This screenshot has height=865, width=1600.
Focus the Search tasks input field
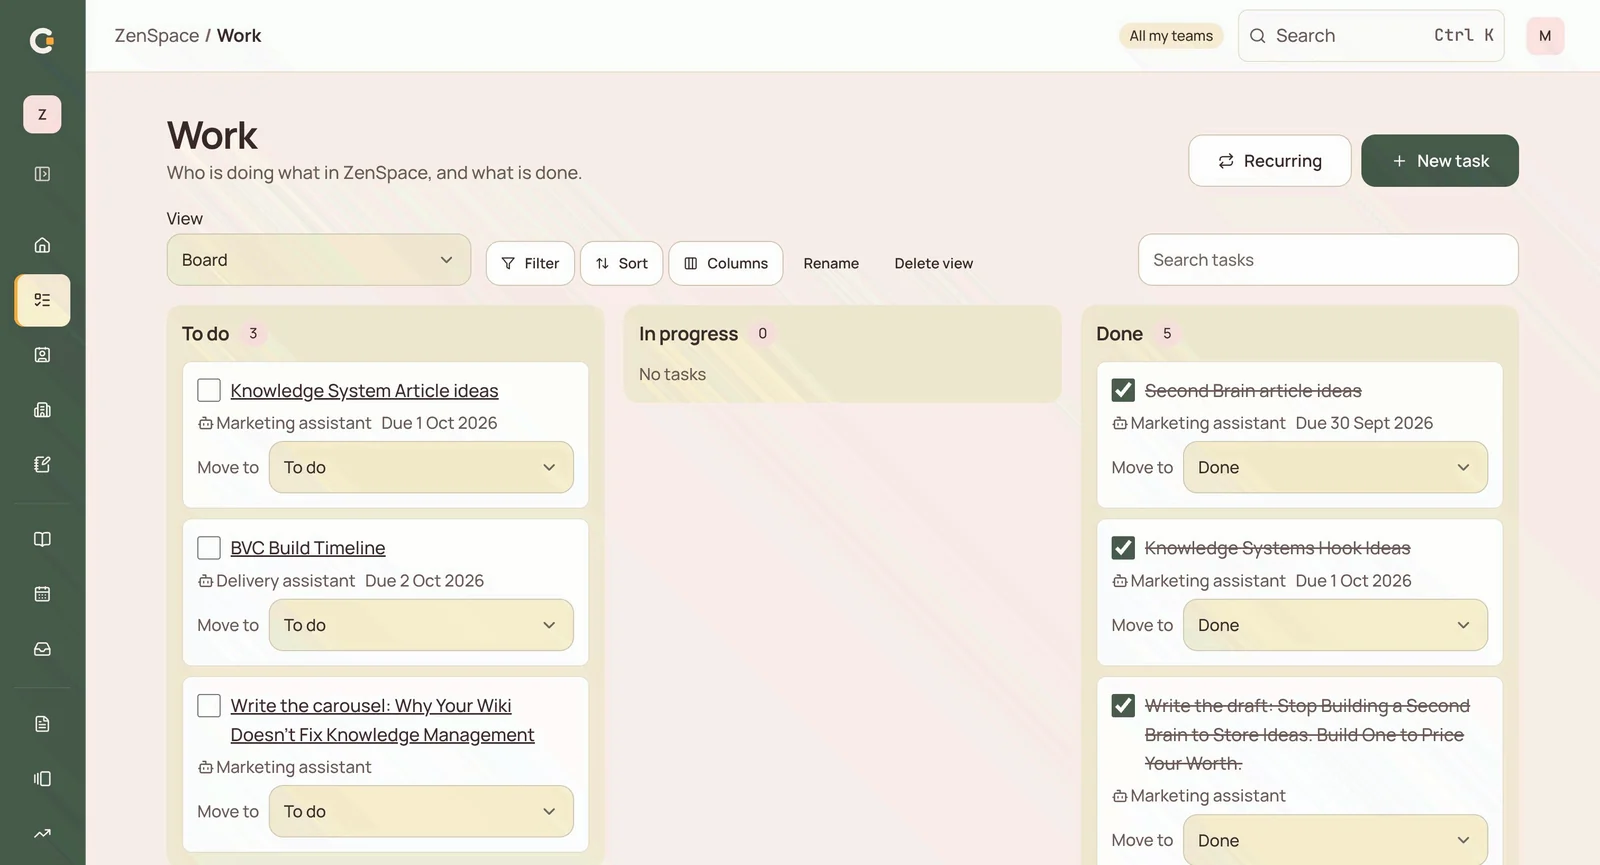click(1328, 260)
